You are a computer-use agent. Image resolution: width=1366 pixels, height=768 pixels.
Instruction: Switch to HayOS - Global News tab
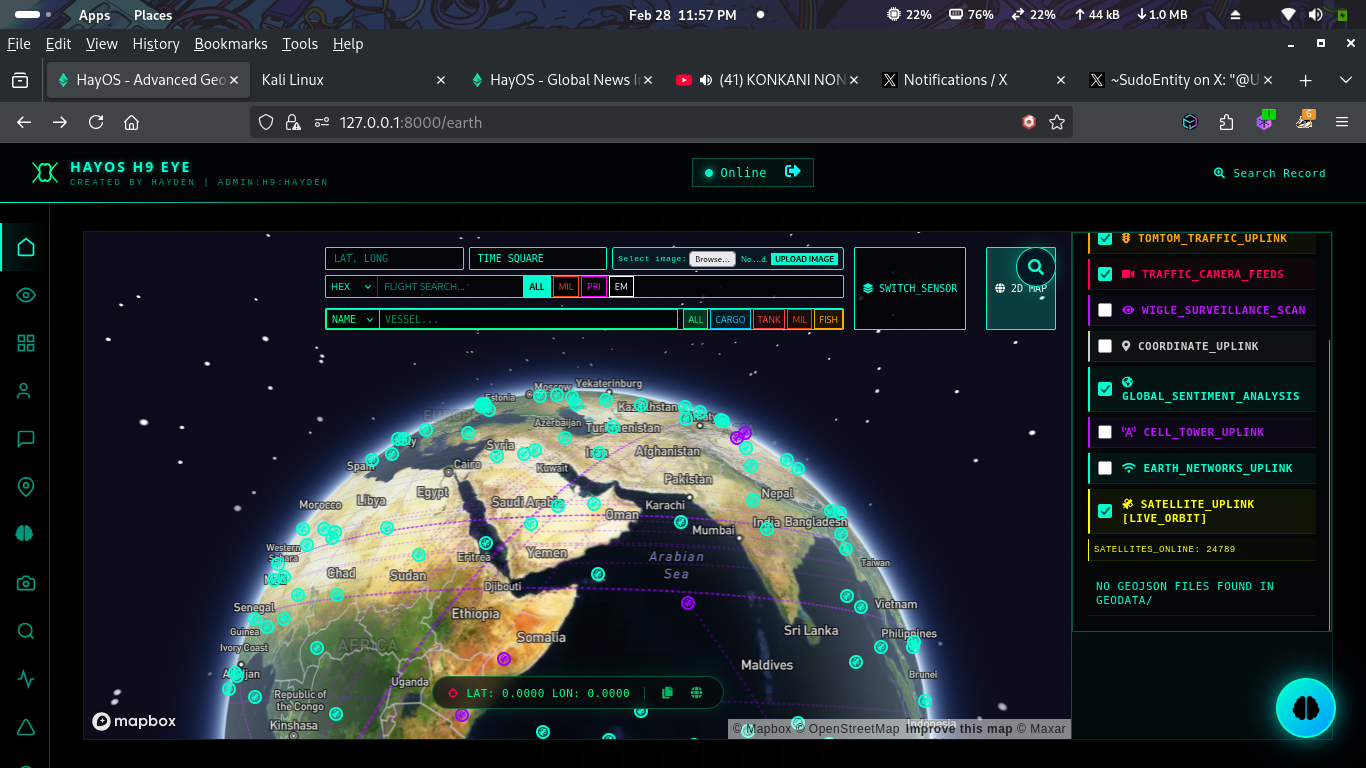coord(562,80)
